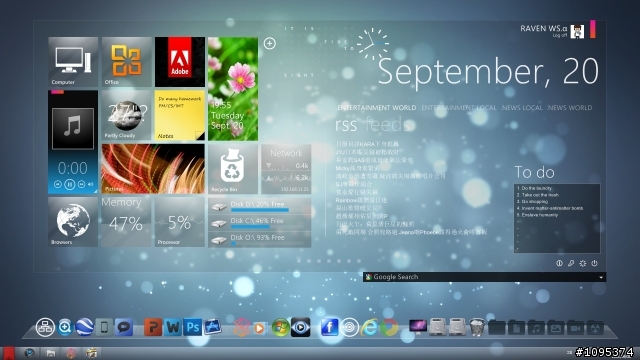
Task: Select the ENTERTAINMENT WORLD feed tab
Action: (x=376, y=108)
